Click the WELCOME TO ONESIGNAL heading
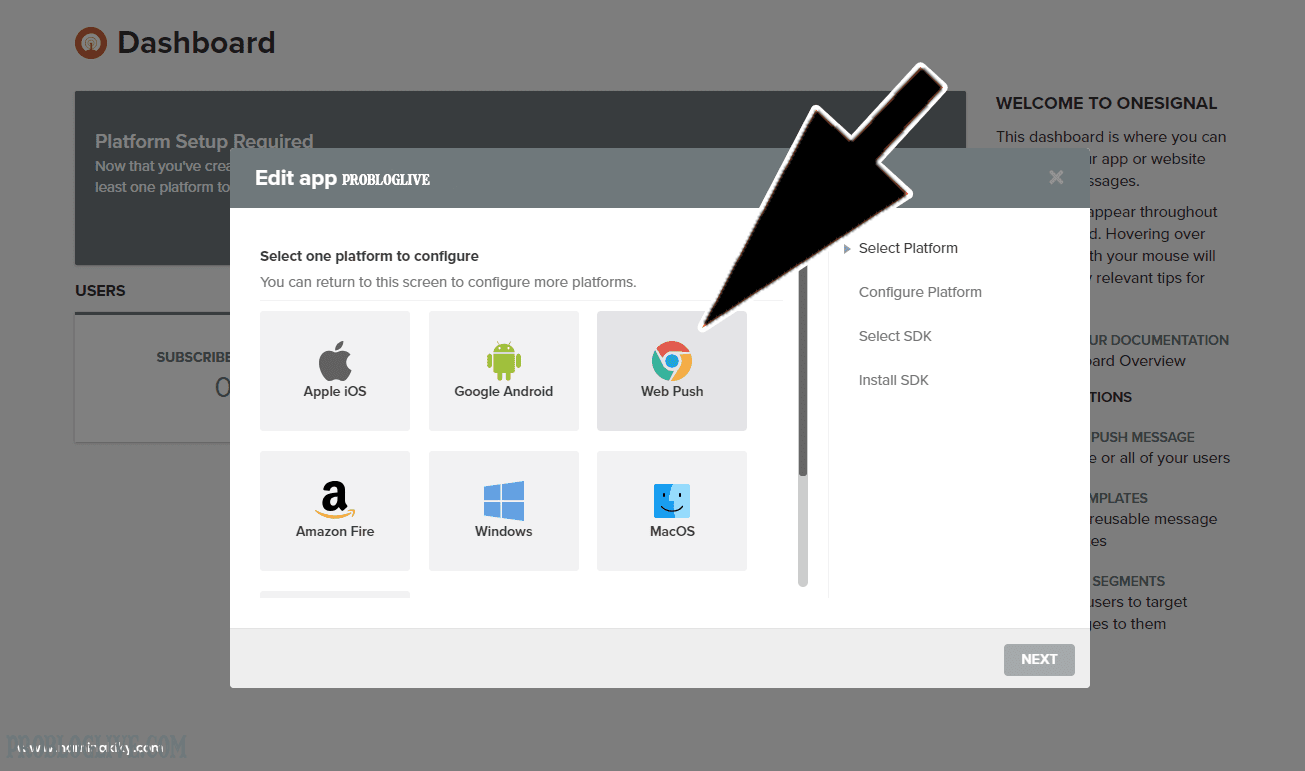Viewport: 1305px width, 771px height. click(1107, 103)
